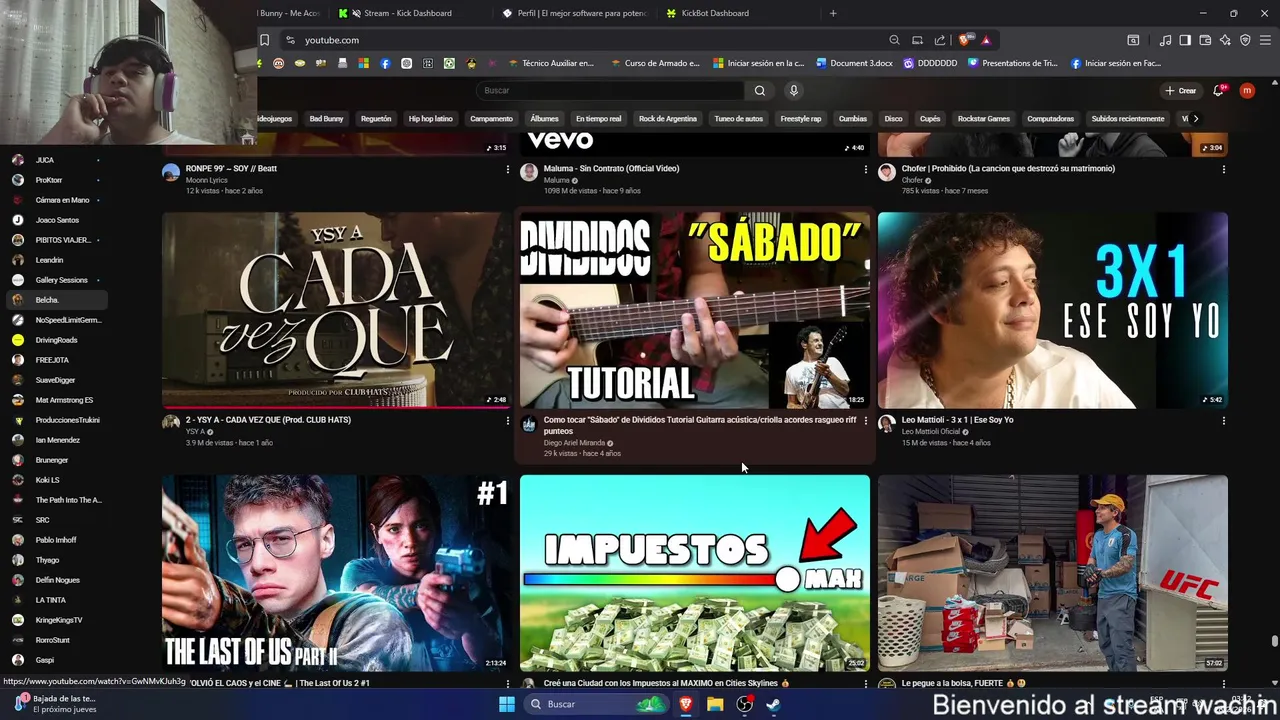Open Leo Mattioli Oficial channel link
1280x720 pixels.
tap(930, 432)
